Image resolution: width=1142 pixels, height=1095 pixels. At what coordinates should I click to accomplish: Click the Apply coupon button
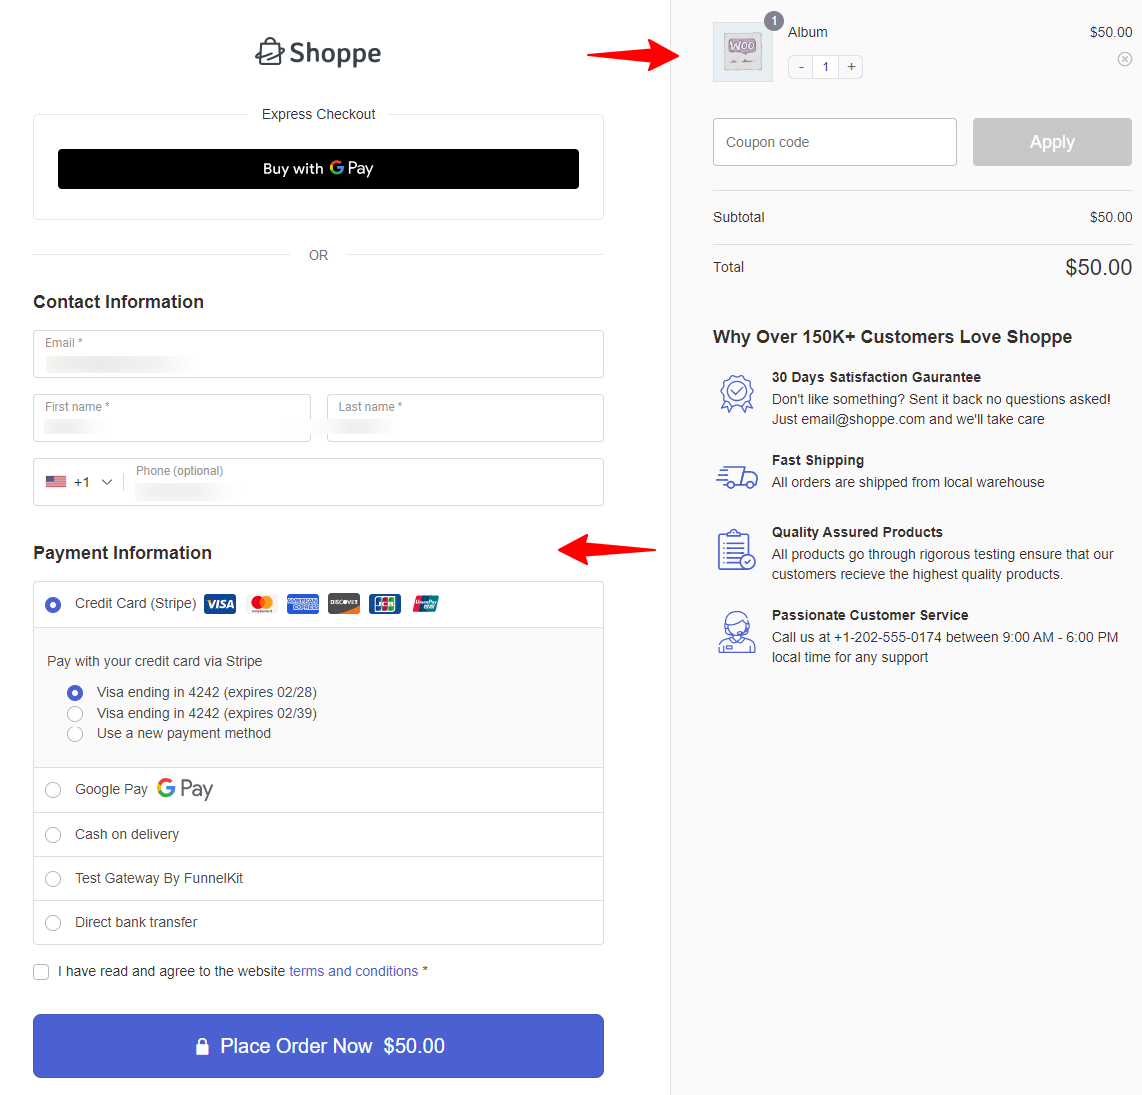click(1052, 142)
